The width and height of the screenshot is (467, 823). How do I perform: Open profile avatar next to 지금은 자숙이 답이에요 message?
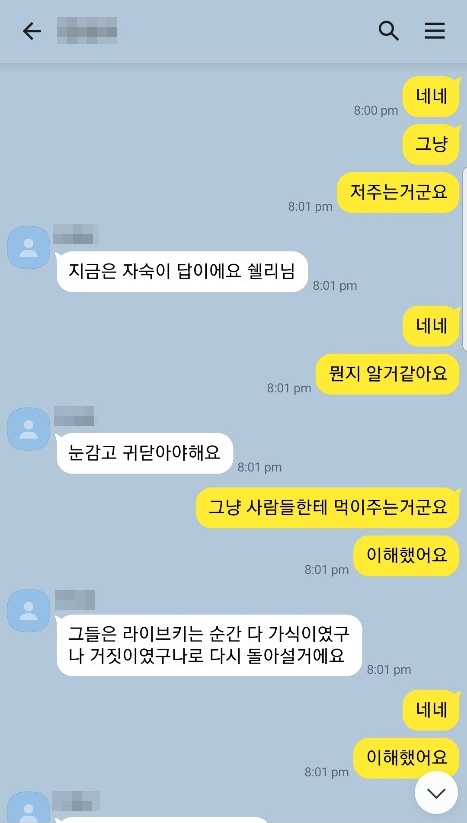tap(28, 248)
